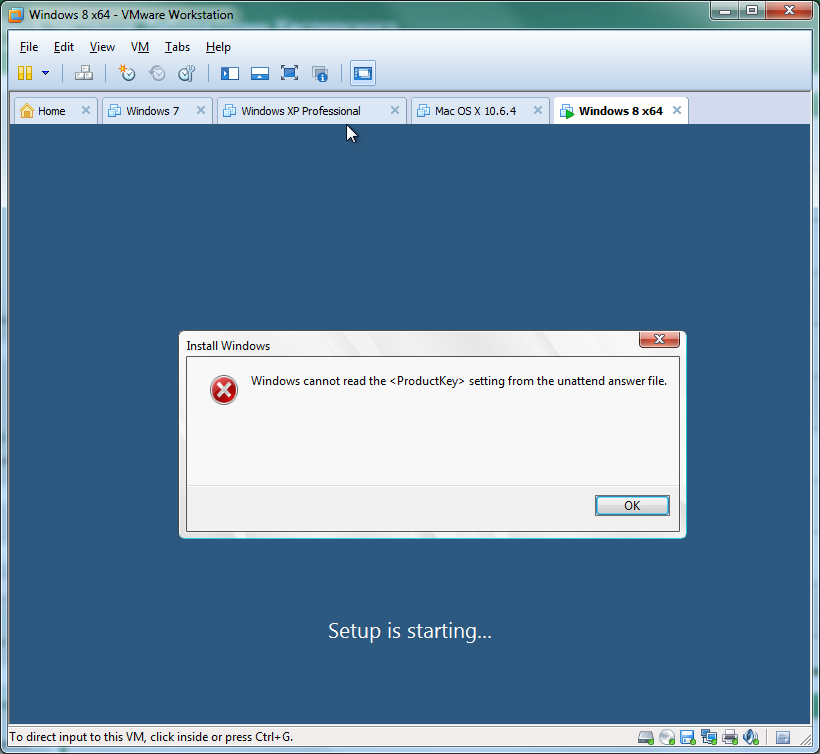The image size is (820, 754).
Task: Minimize the VMware Workstation window
Action: tap(725, 10)
